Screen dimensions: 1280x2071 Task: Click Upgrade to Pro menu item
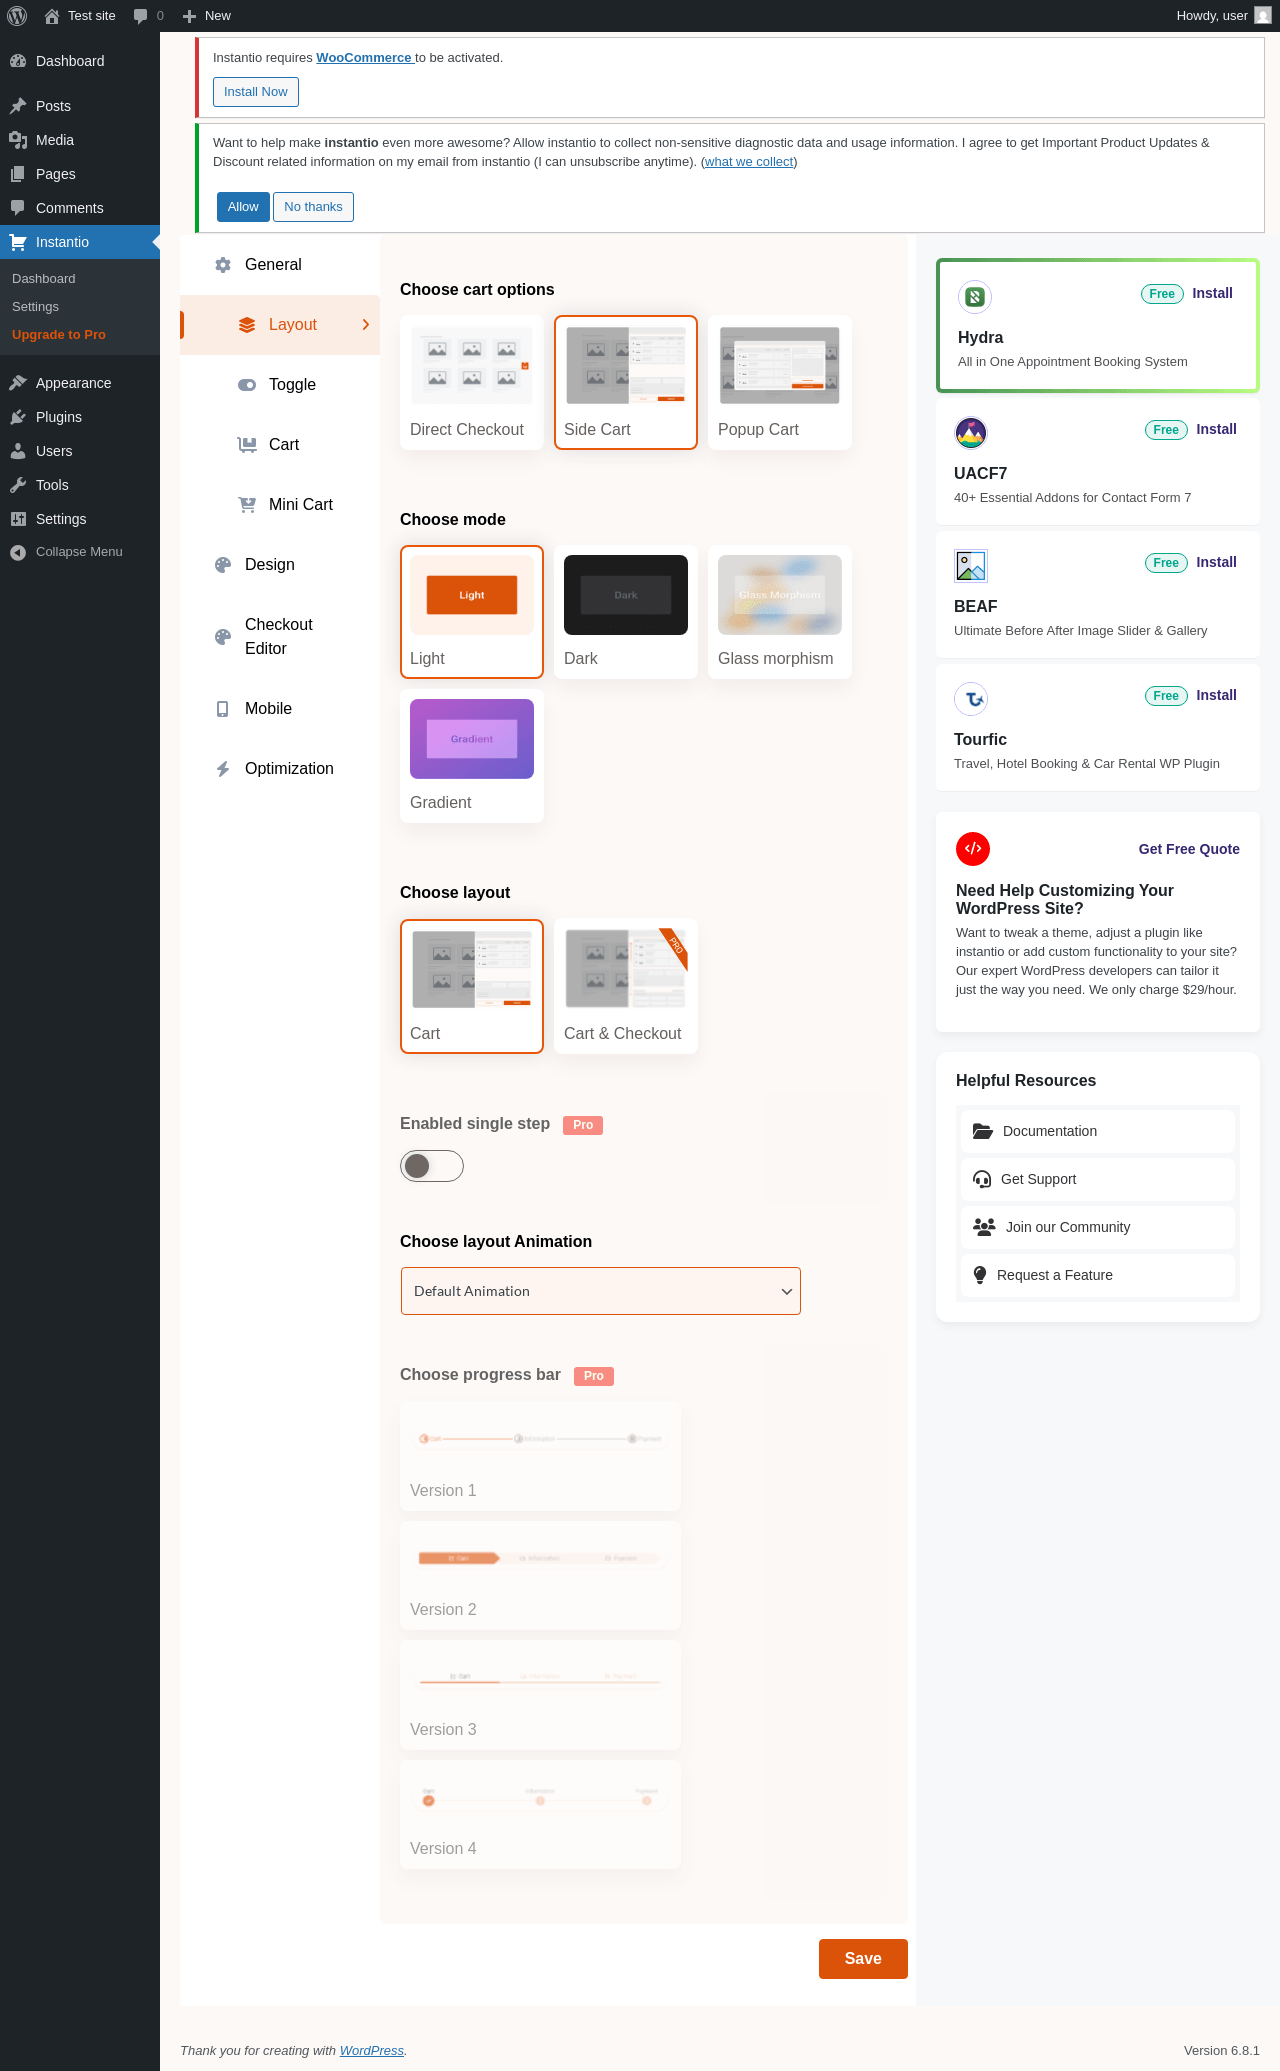[x=59, y=335]
